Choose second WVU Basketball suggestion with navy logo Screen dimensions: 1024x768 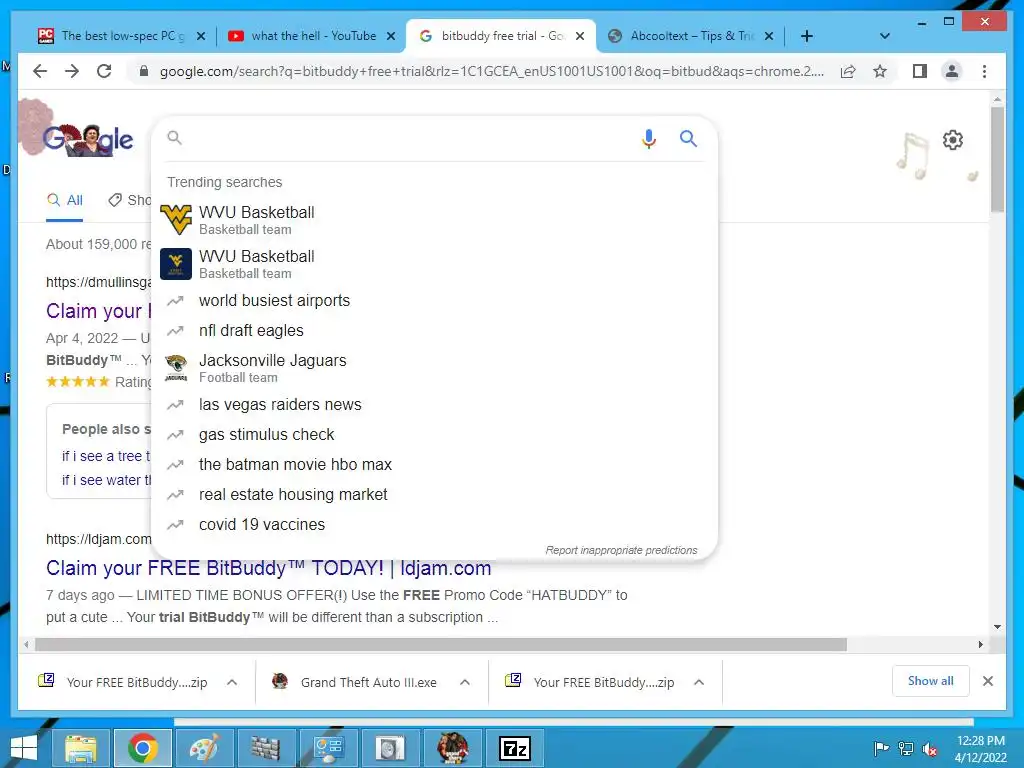434,264
